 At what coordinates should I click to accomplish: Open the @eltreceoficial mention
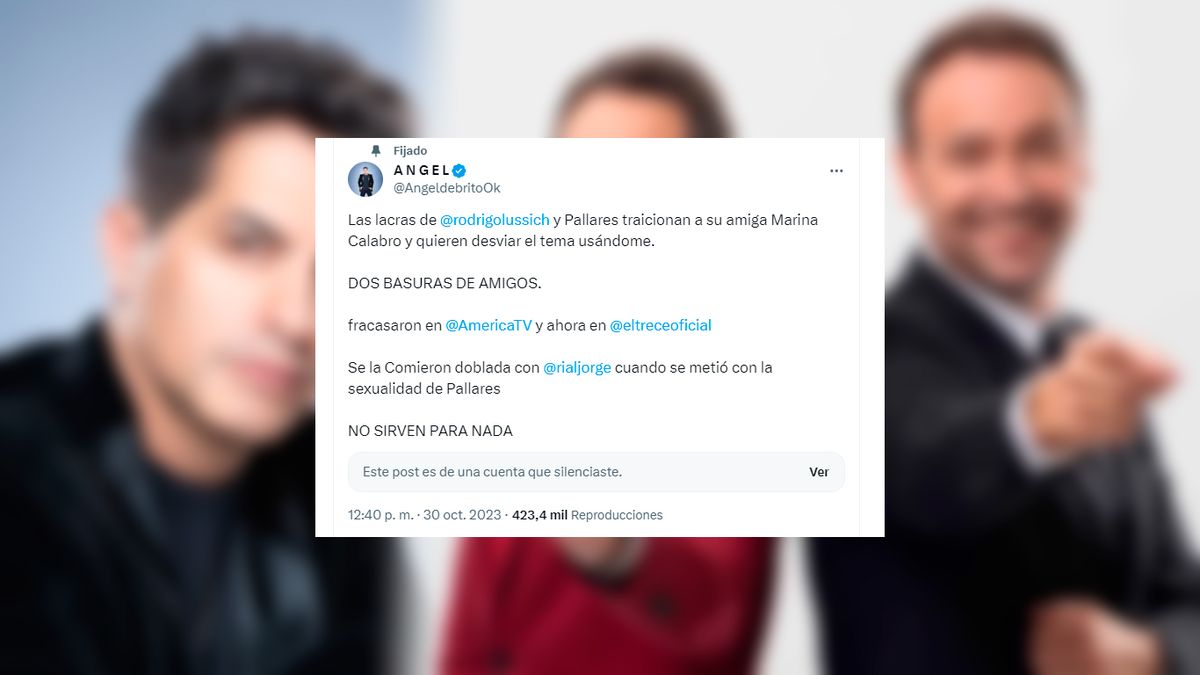[x=660, y=325]
